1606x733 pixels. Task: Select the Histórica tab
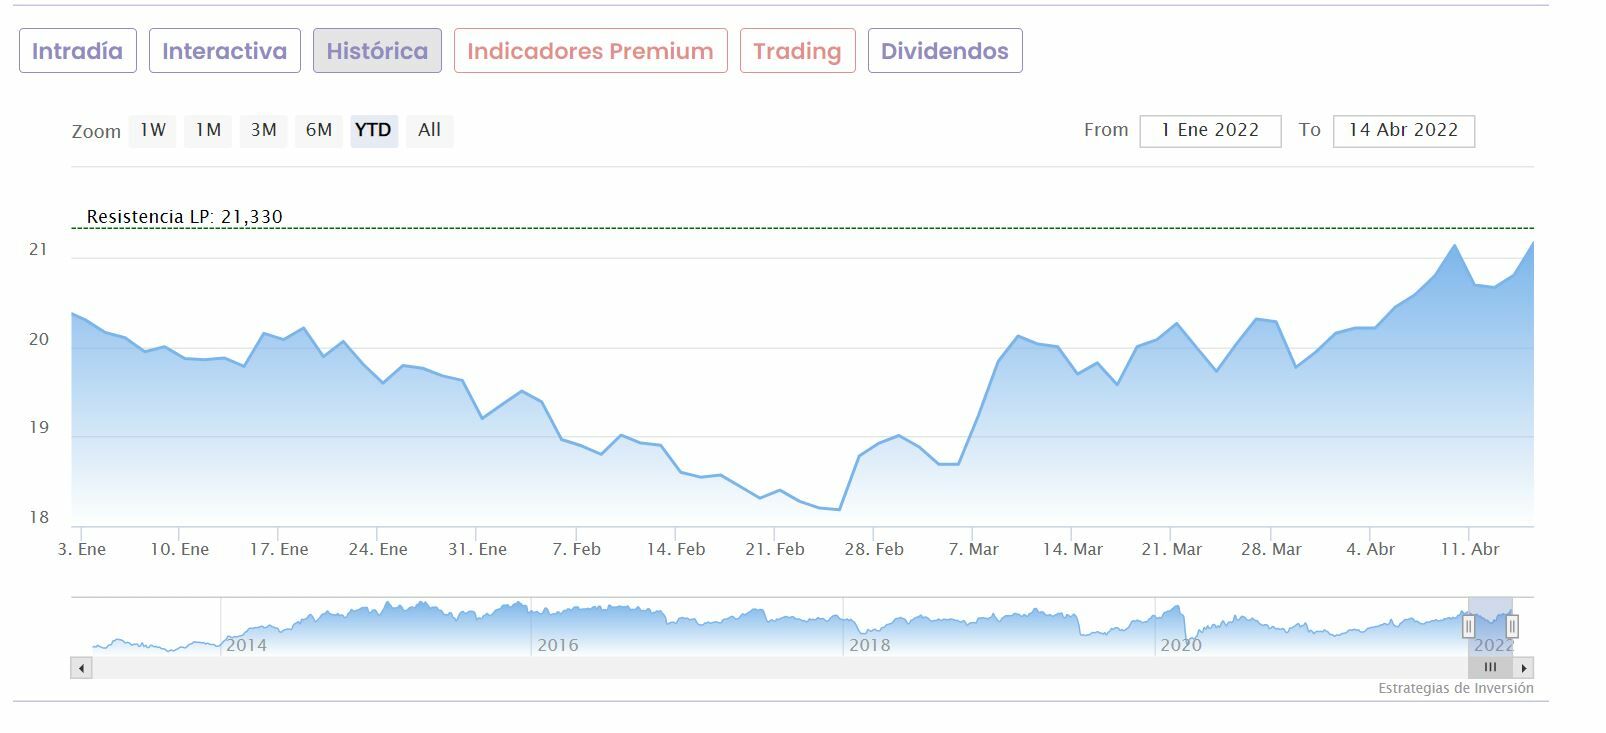[x=377, y=51]
